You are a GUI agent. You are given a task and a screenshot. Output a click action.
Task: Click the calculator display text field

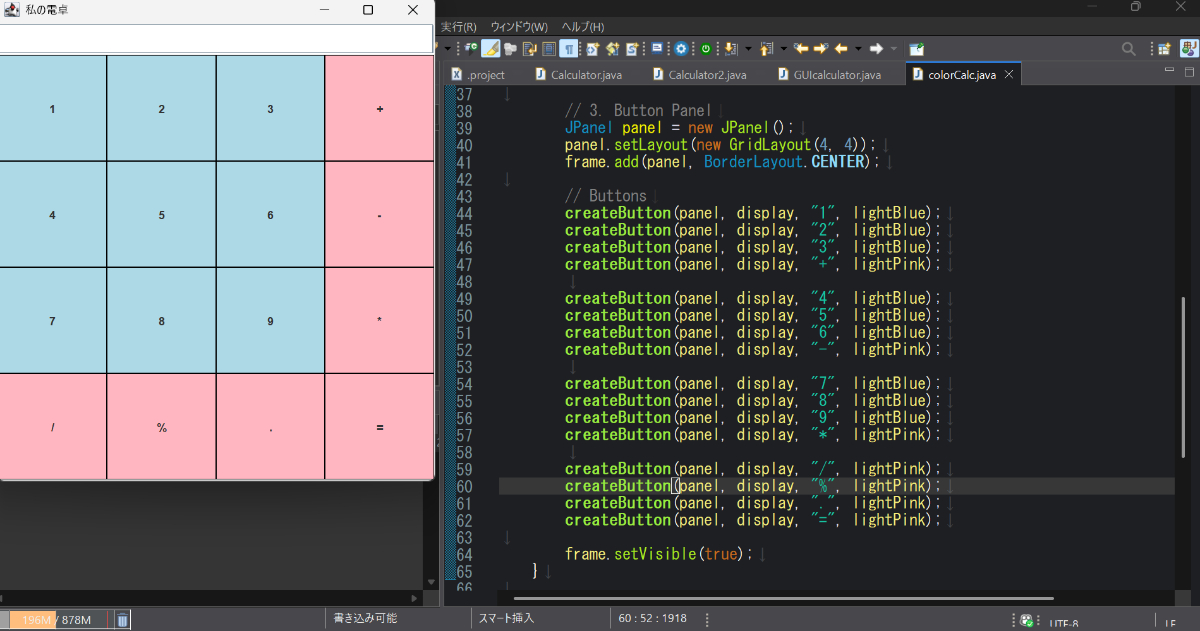click(x=215, y=39)
